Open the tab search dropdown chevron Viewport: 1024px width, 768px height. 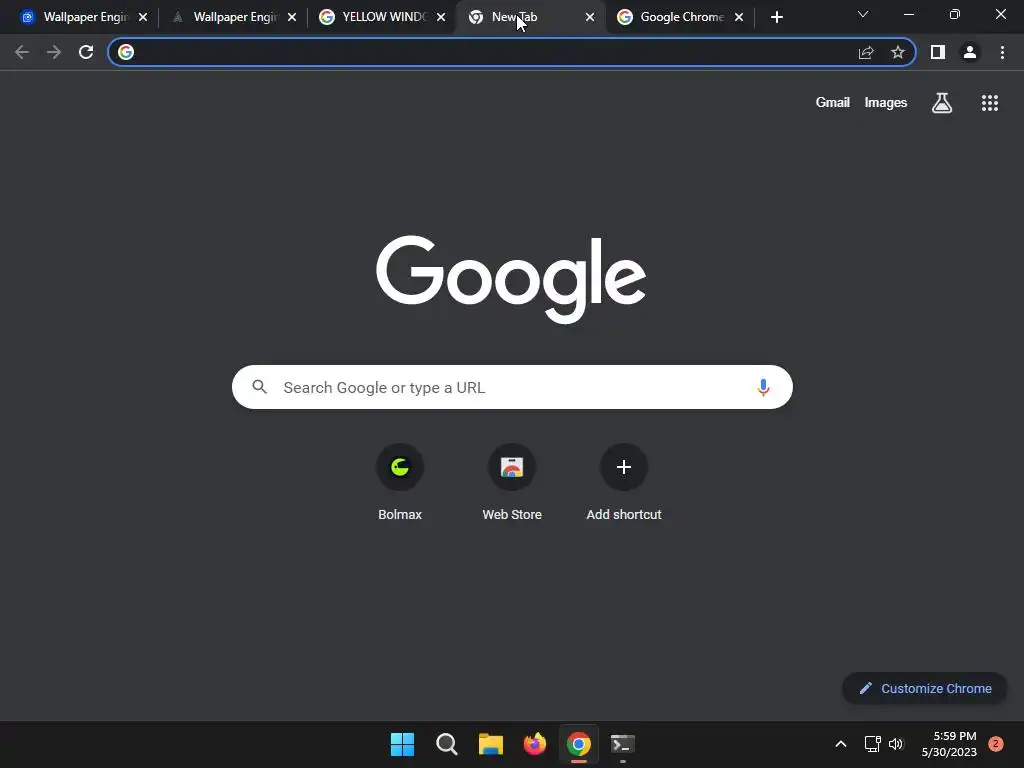tap(863, 14)
